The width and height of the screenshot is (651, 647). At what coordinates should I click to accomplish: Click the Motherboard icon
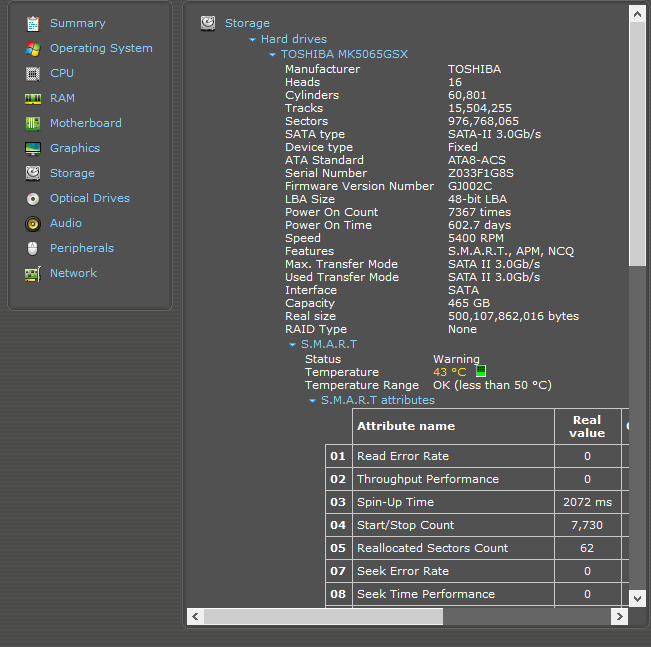click(33, 123)
